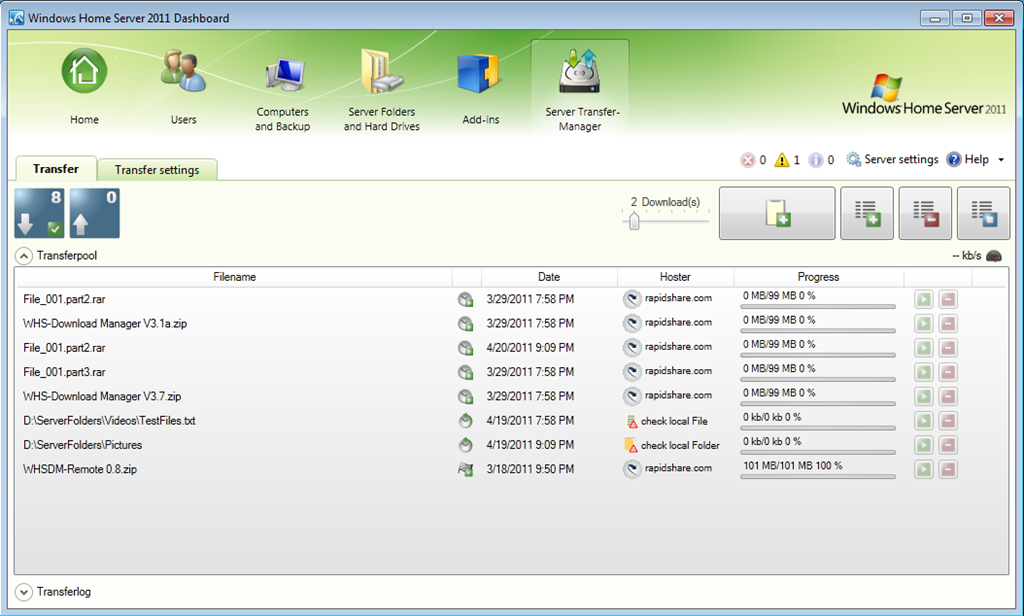Start WHS-Download Manager V3.7.zip transfer

pos(923,397)
